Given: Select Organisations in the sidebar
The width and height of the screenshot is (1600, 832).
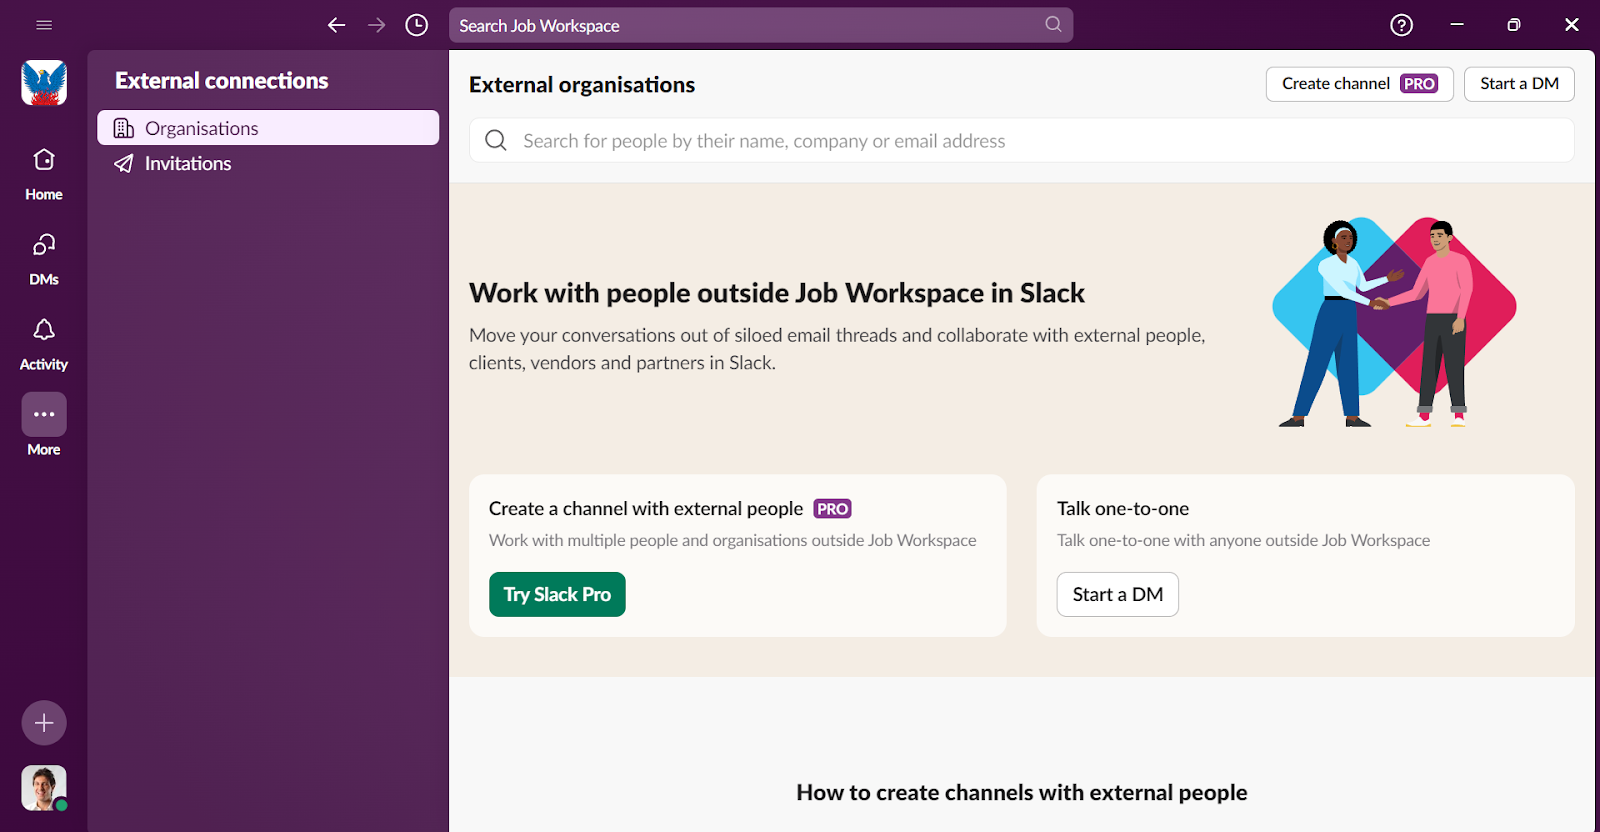Looking at the screenshot, I should [268, 128].
